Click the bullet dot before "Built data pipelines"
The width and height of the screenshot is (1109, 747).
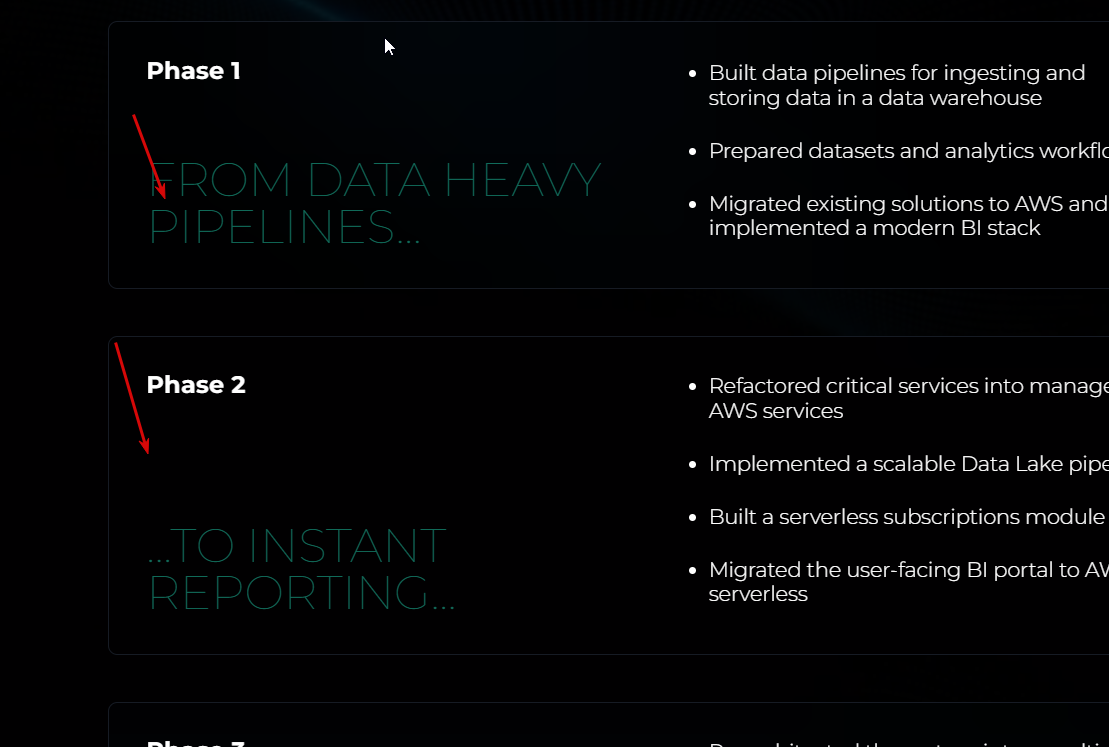(x=693, y=73)
